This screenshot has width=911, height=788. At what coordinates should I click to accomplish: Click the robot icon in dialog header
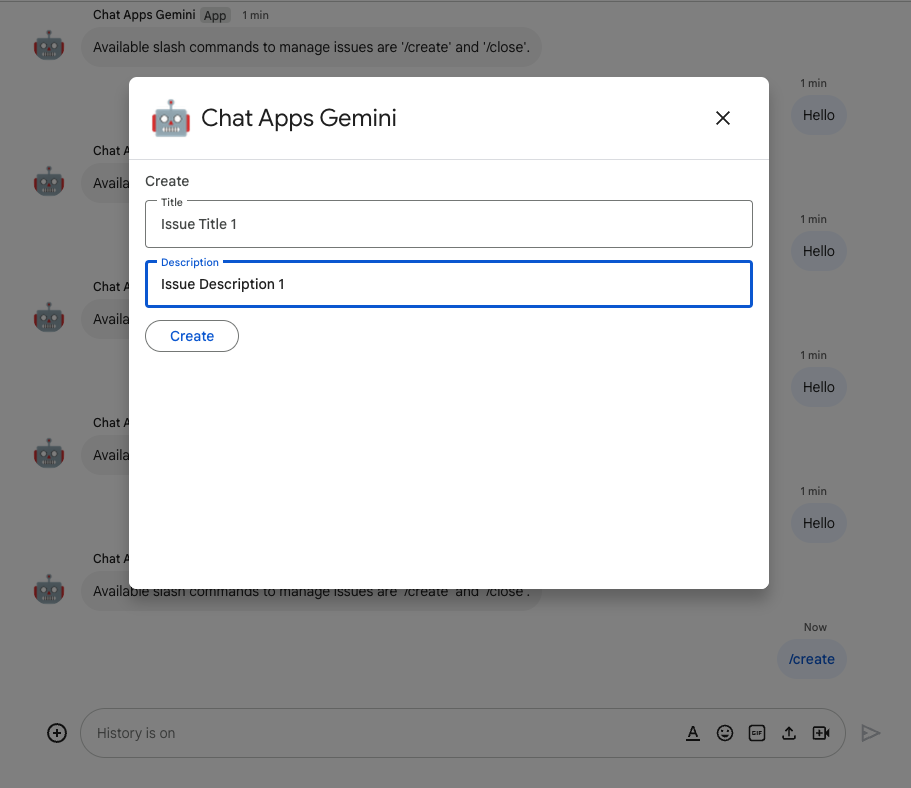[x=171, y=118]
